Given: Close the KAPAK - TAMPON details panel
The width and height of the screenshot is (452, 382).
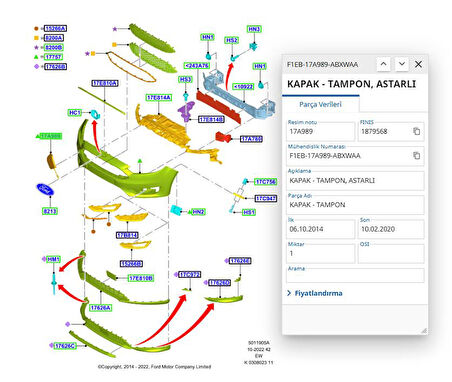Looking at the screenshot, I should point(418,64).
